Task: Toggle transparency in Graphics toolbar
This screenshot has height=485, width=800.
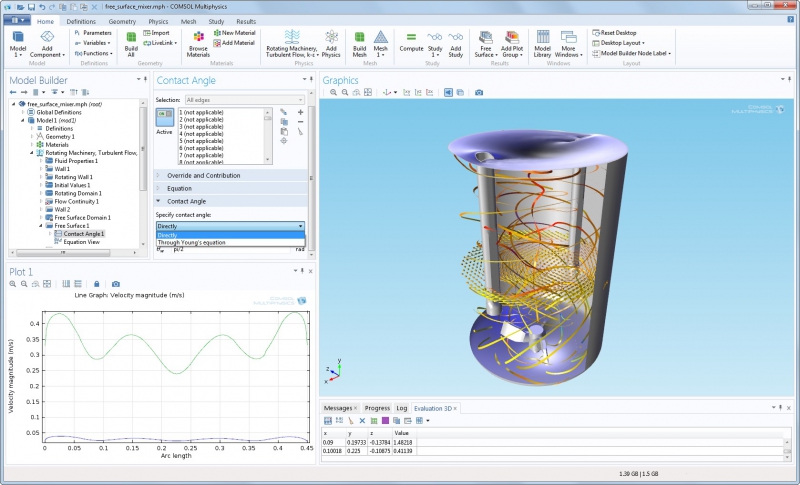Action: (x=460, y=92)
